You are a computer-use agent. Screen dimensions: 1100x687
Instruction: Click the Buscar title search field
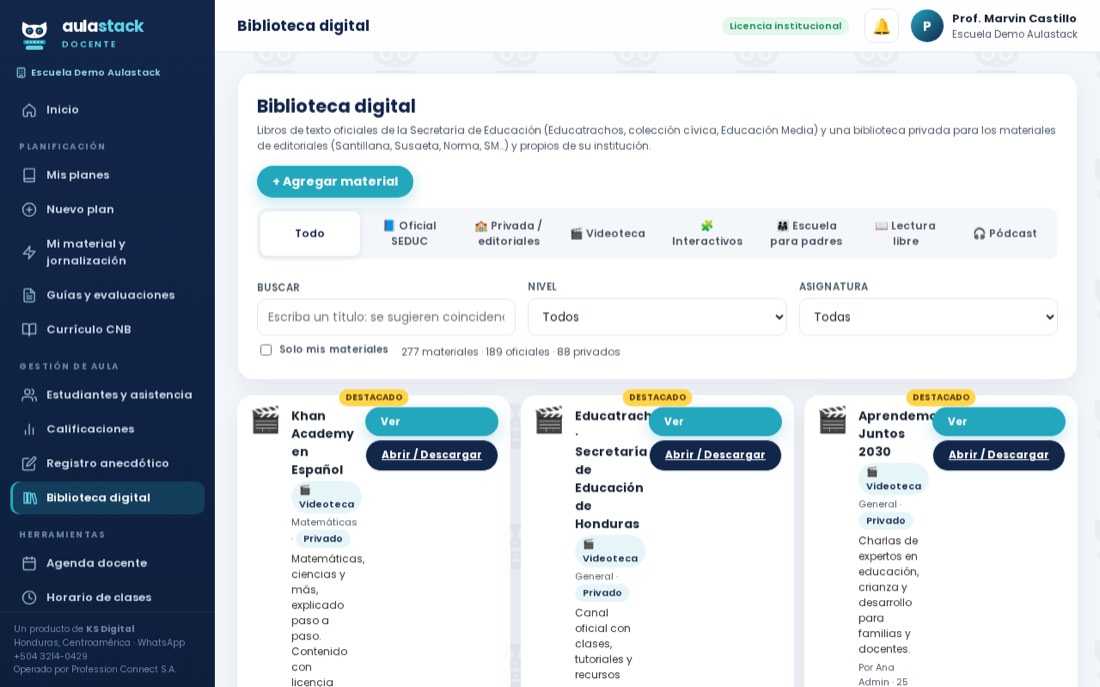[386, 317]
